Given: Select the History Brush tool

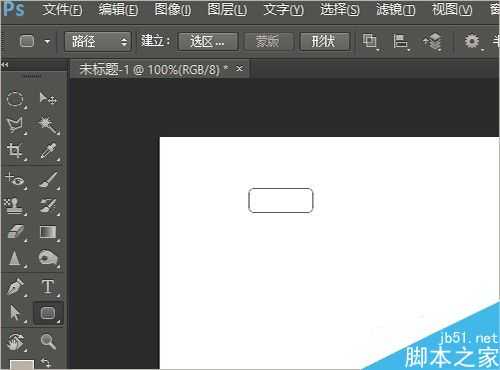Looking at the screenshot, I should [x=48, y=206].
